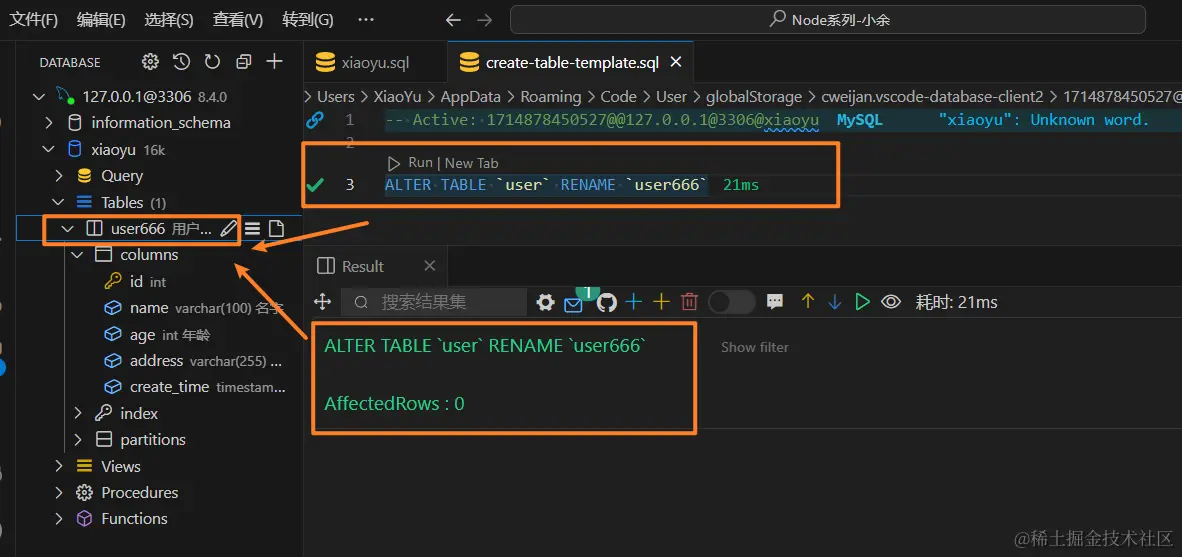Screen dimensions: 1182x557
Task: Open result settings gear icon
Action: [545, 302]
